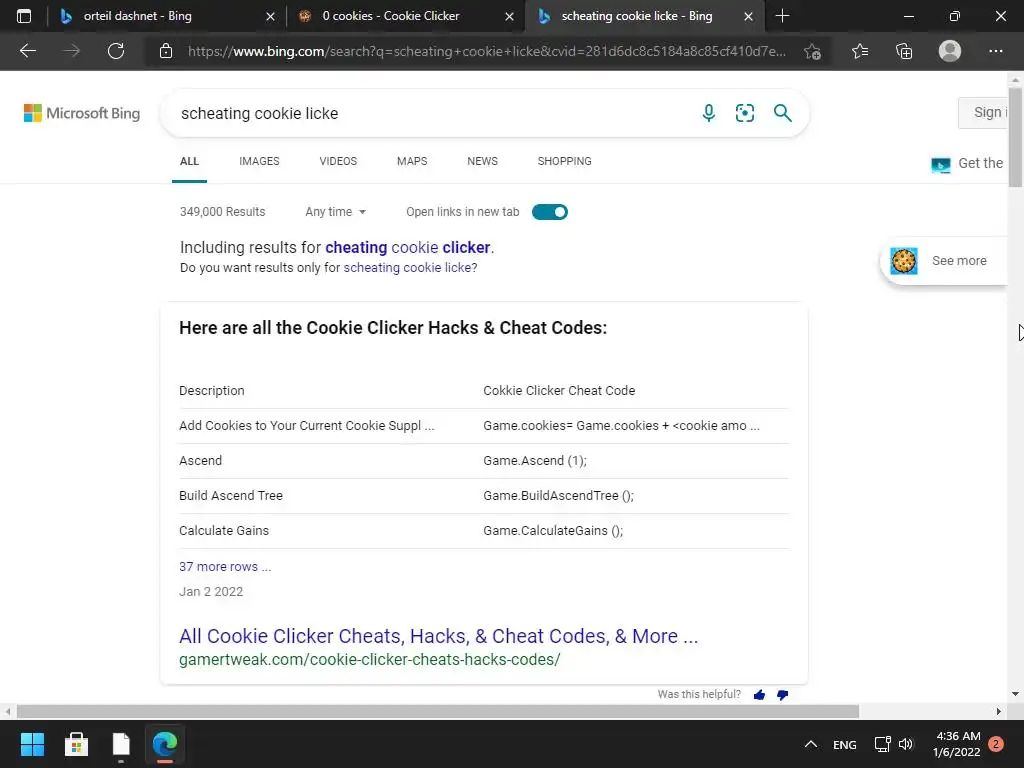Search only for scheating cookie licke
The width and height of the screenshot is (1024, 768).
(x=407, y=268)
